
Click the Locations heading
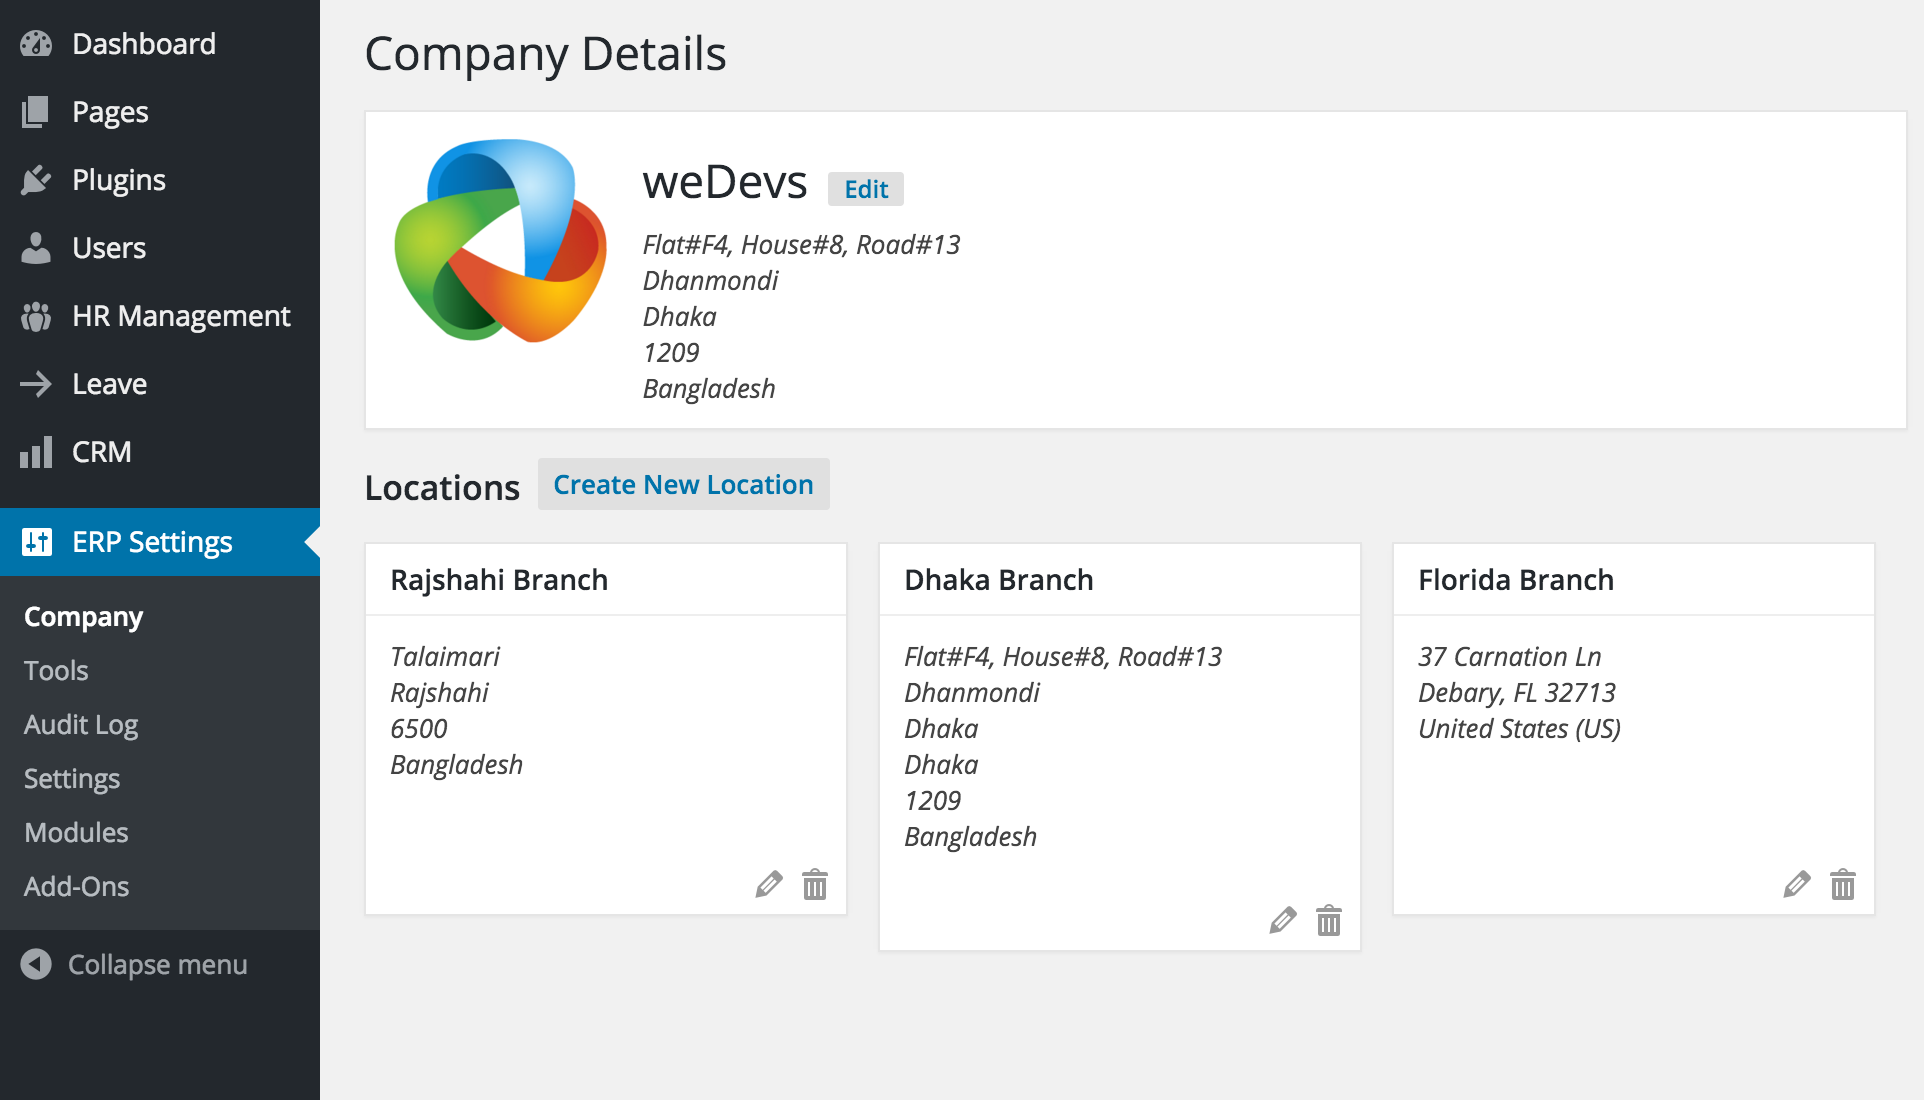(442, 488)
